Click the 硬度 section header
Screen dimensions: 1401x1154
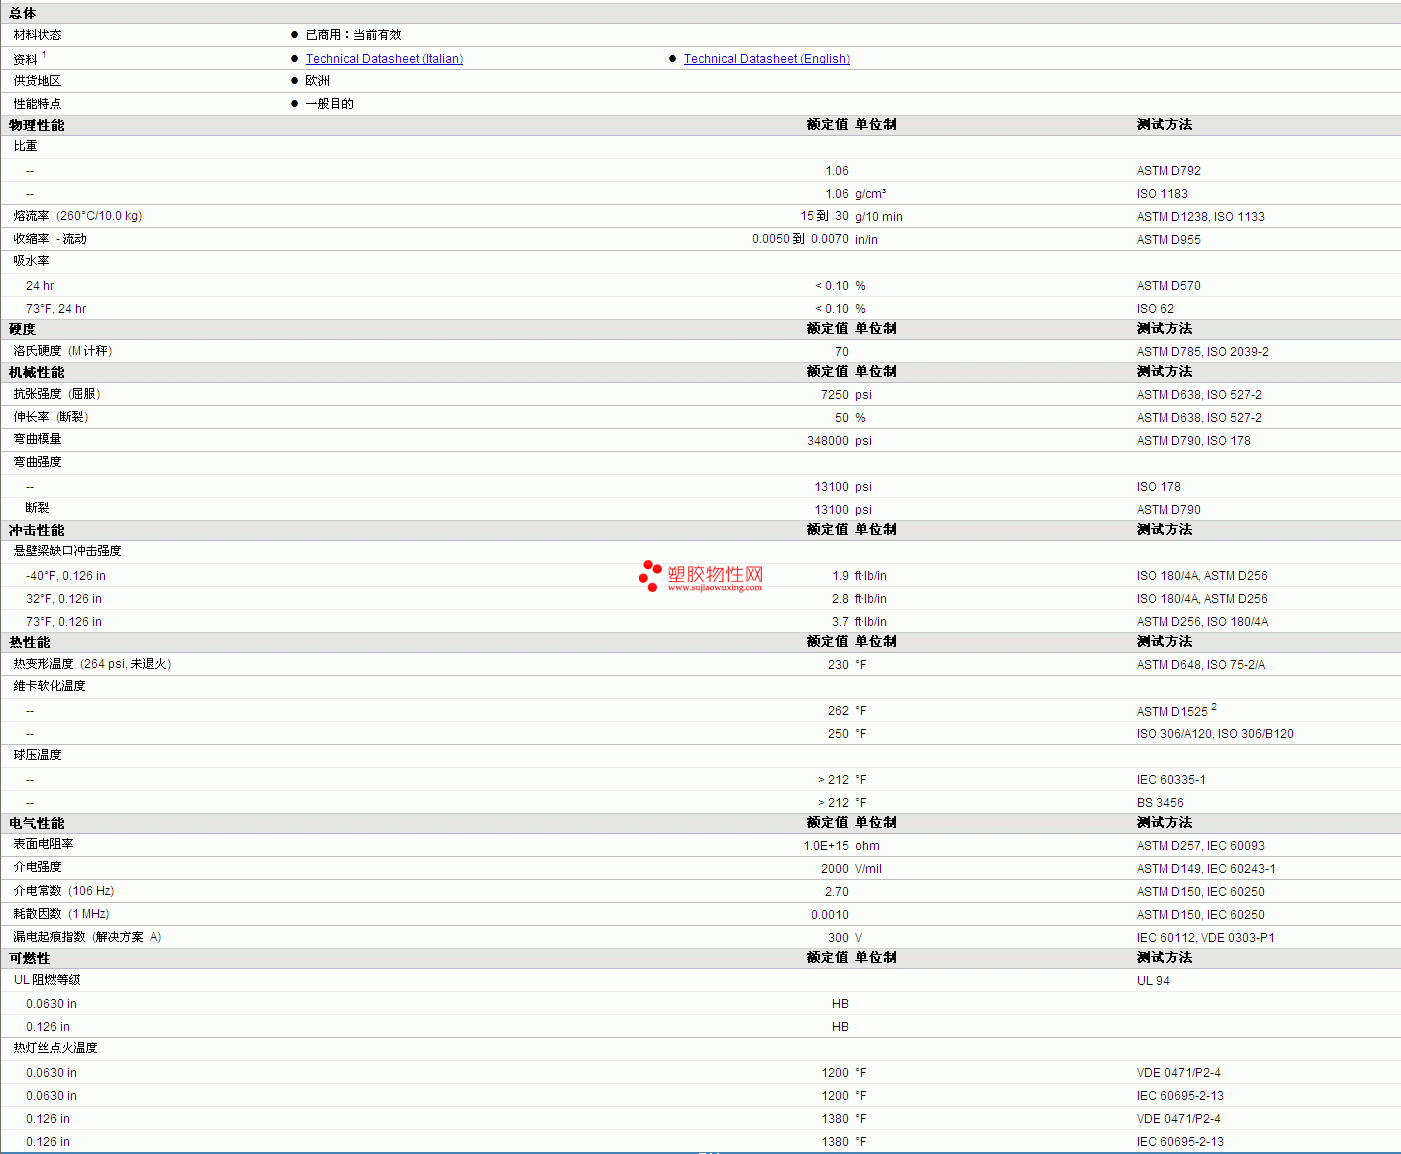[x=23, y=329]
